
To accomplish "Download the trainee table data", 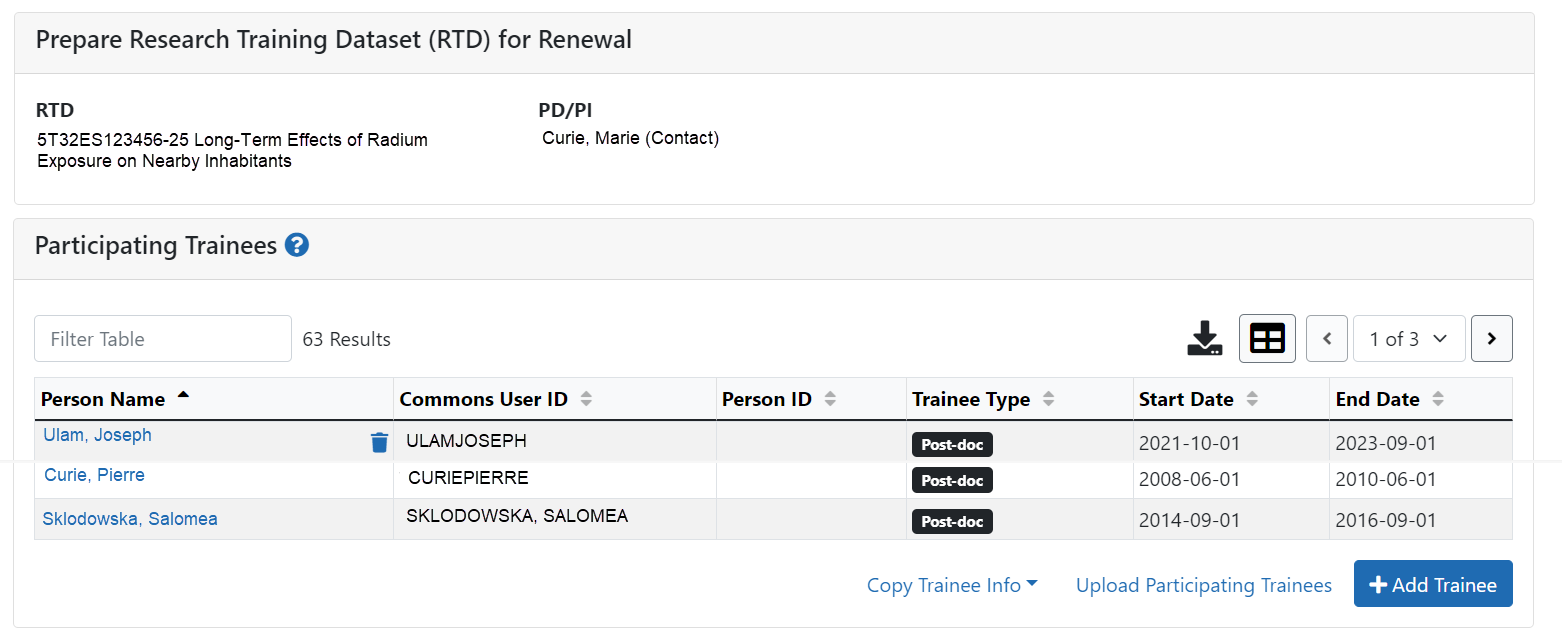I will pyautogui.click(x=1205, y=339).
